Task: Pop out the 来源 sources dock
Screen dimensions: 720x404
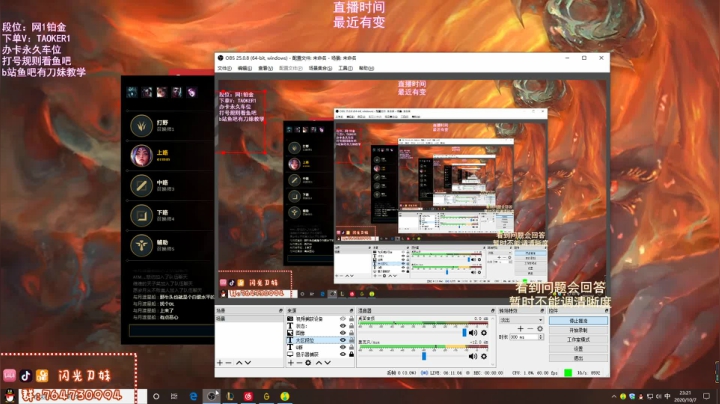Action: click(351, 311)
